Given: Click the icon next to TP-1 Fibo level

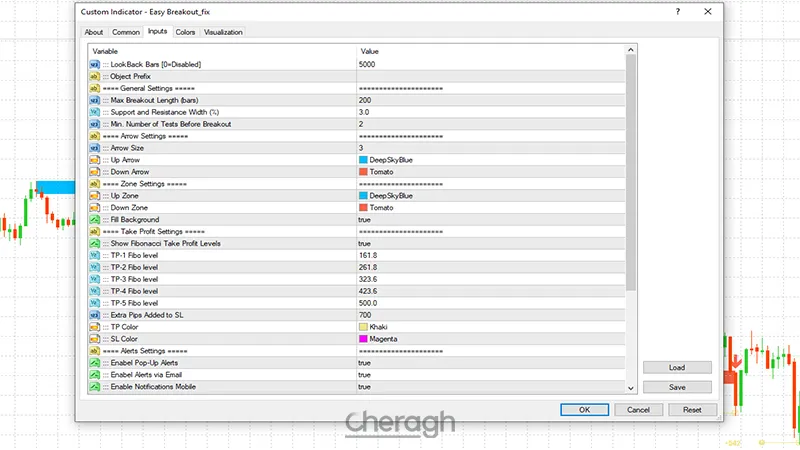Looking at the screenshot, I should [x=94, y=256].
